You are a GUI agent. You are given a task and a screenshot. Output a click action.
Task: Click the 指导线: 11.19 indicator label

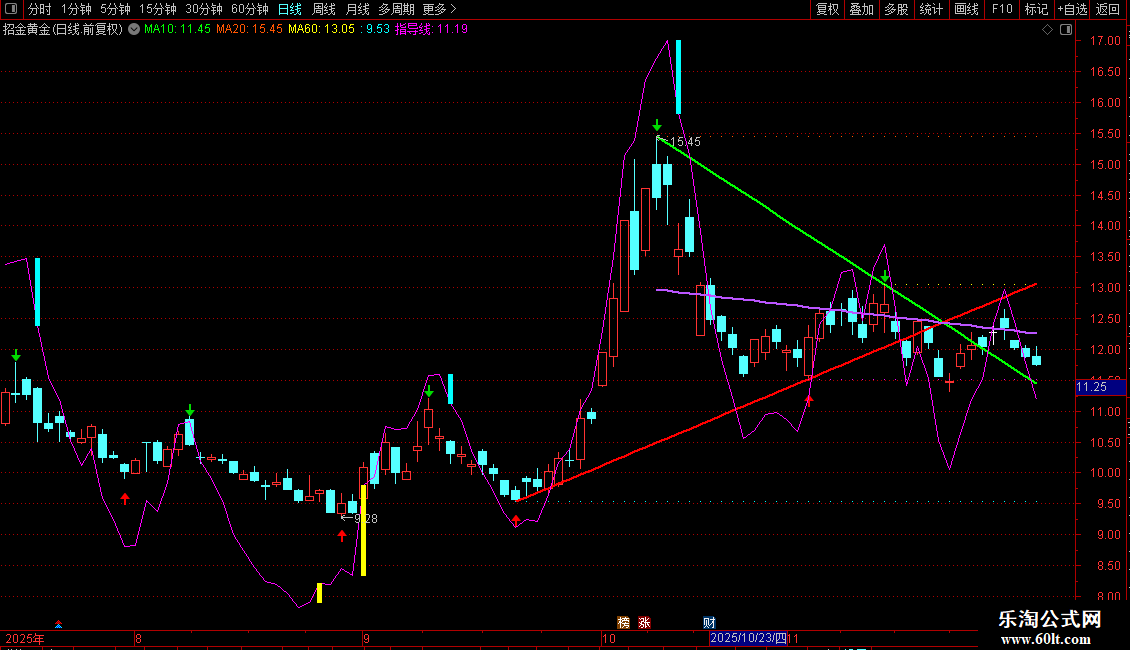[431, 30]
